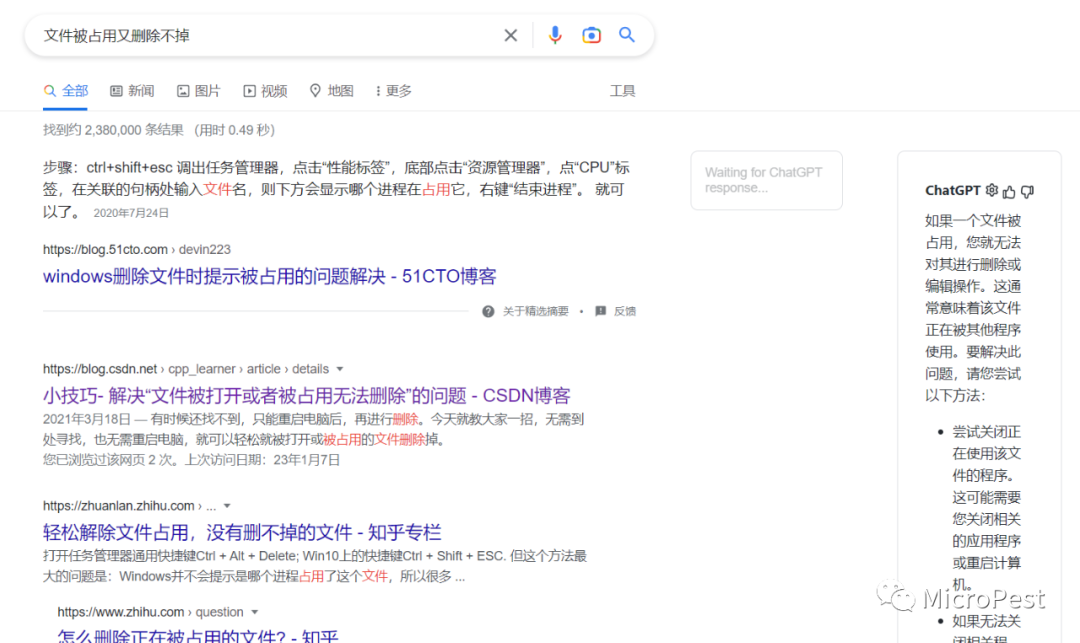Switch to the 视频 tab
The width and height of the screenshot is (1080, 643).
pos(265,91)
